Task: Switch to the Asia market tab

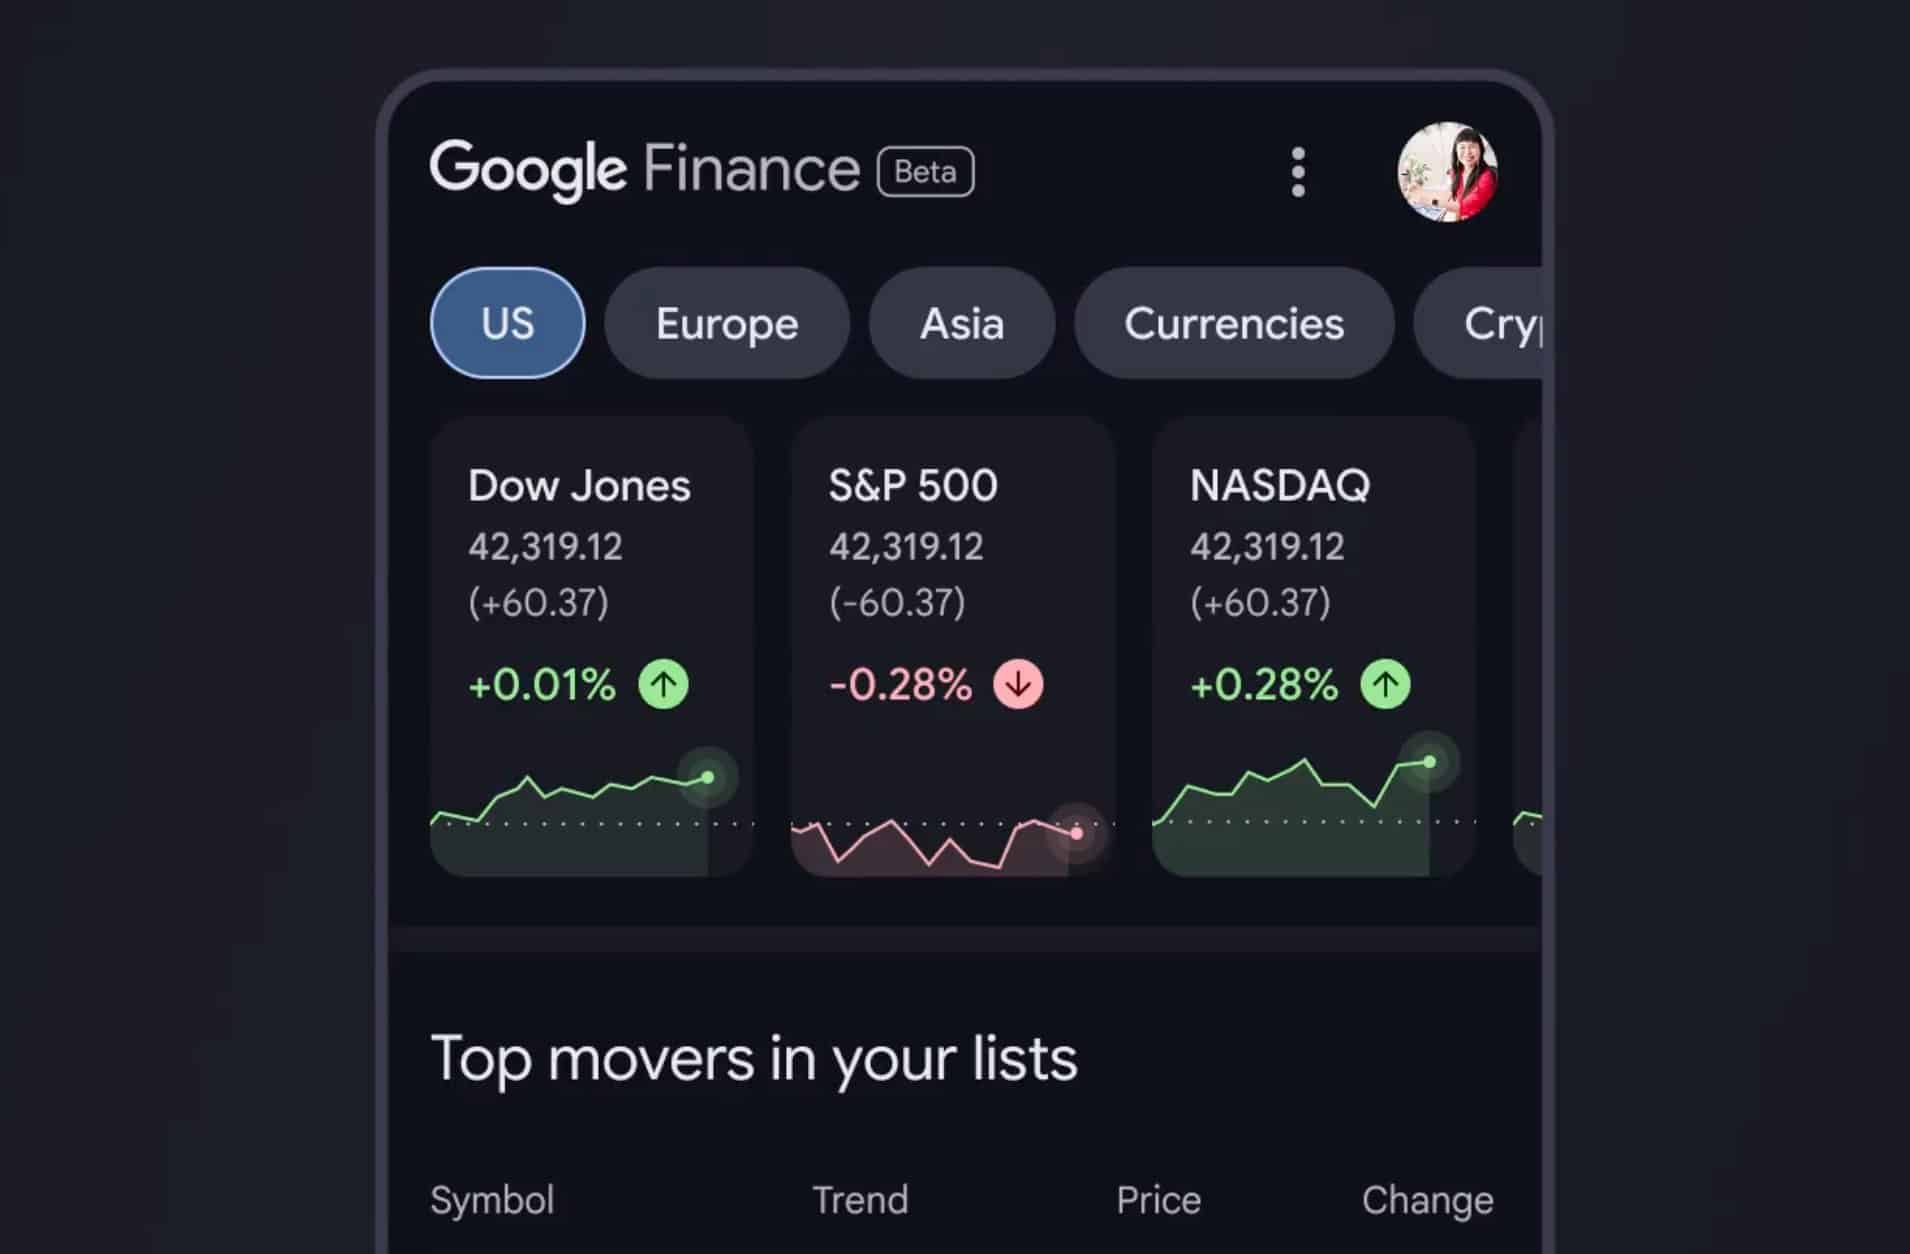Action: (961, 323)
